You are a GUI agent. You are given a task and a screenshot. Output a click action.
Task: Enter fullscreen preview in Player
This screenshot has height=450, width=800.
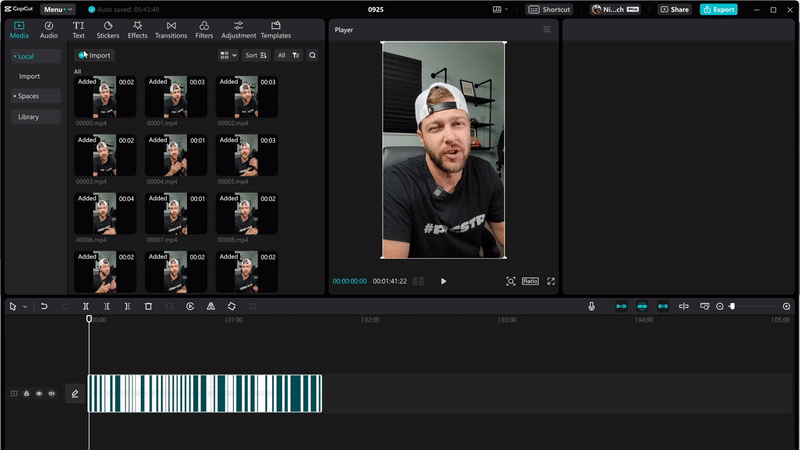click(551, 281)
